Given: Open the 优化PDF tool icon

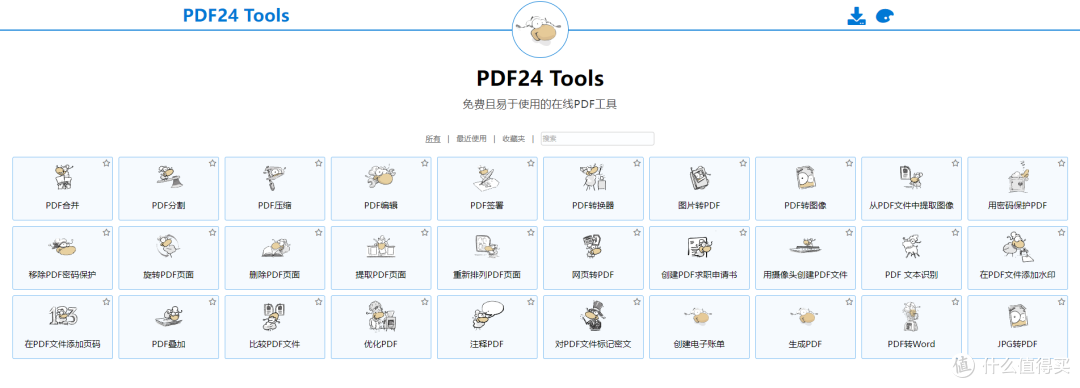Looking at the screenshot, I should coord(381,316).
